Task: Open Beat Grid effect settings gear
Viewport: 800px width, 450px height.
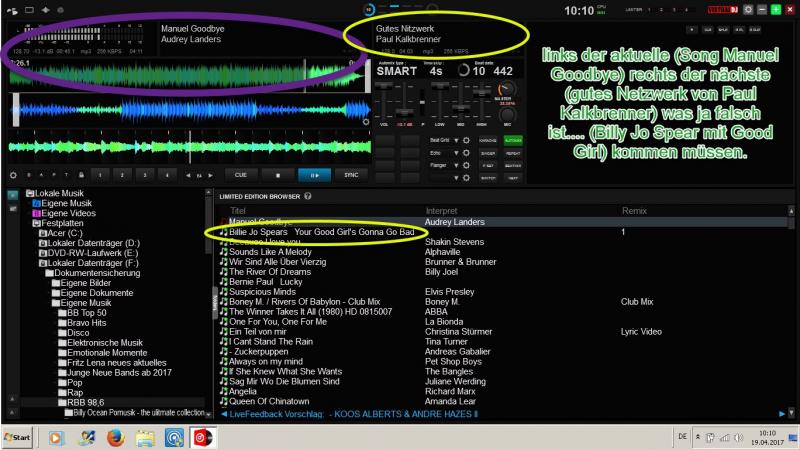Action: click(x=466, y=140)
